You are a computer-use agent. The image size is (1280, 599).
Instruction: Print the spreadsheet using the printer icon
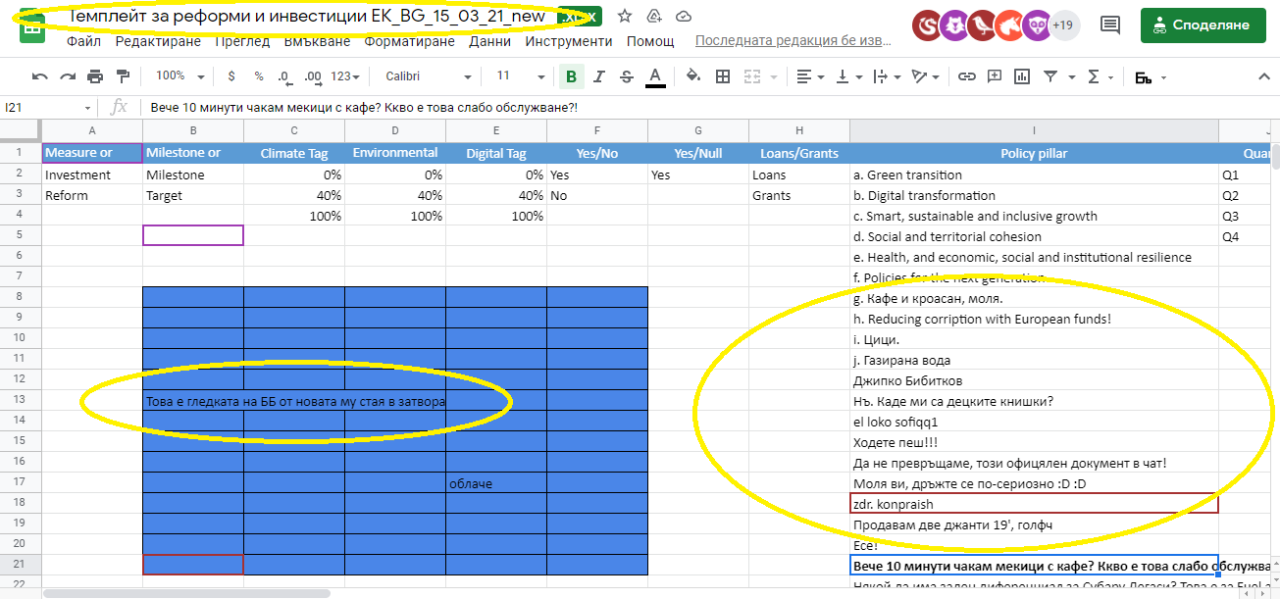pyautogui.click(x=95, y=76)
